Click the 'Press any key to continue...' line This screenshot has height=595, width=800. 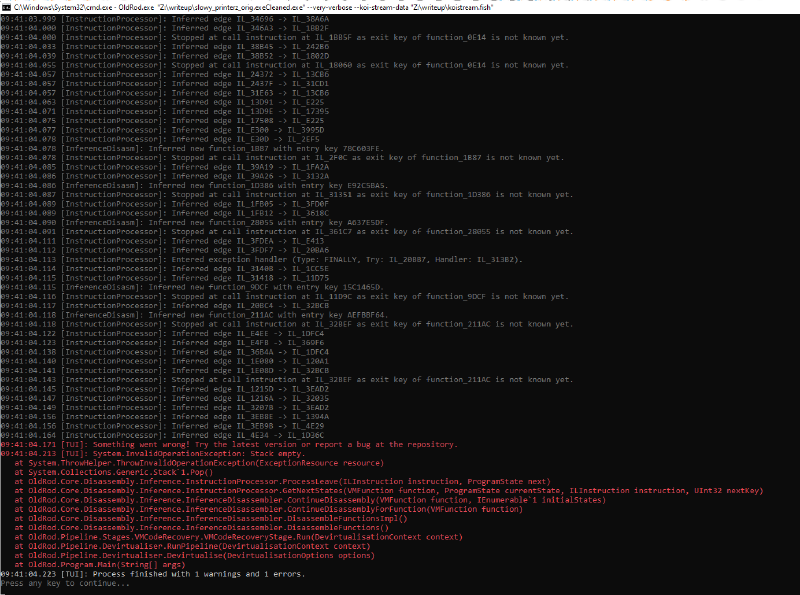click(60, 583)
